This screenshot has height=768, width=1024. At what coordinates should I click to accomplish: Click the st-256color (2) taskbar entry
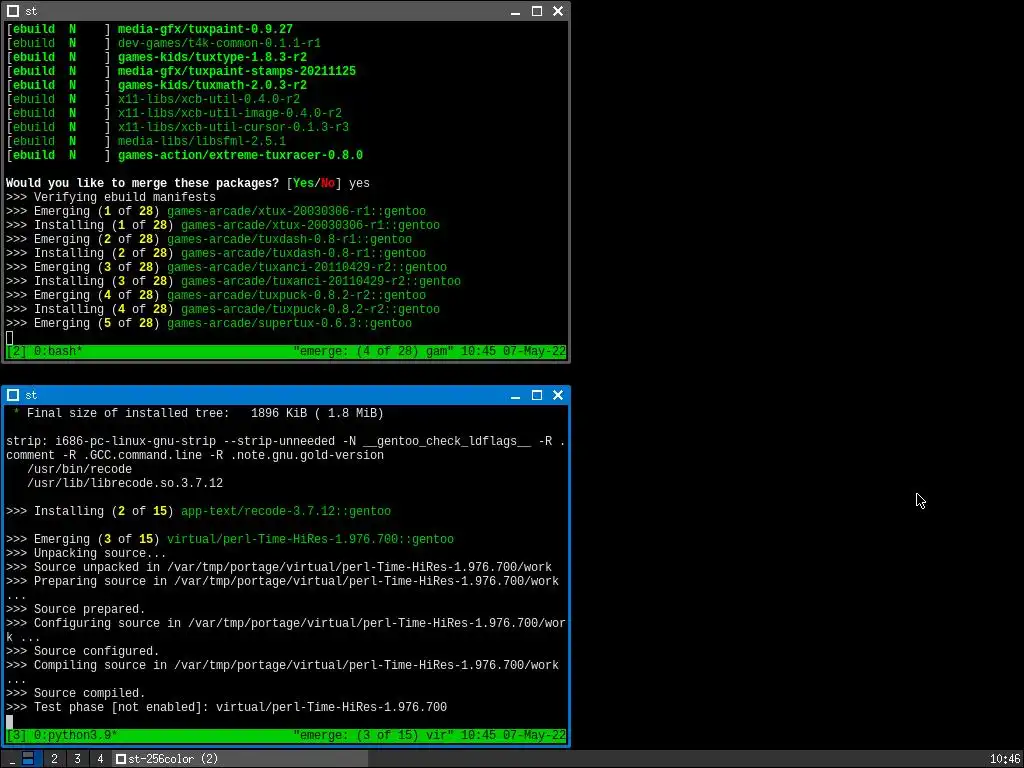[240, 759]
